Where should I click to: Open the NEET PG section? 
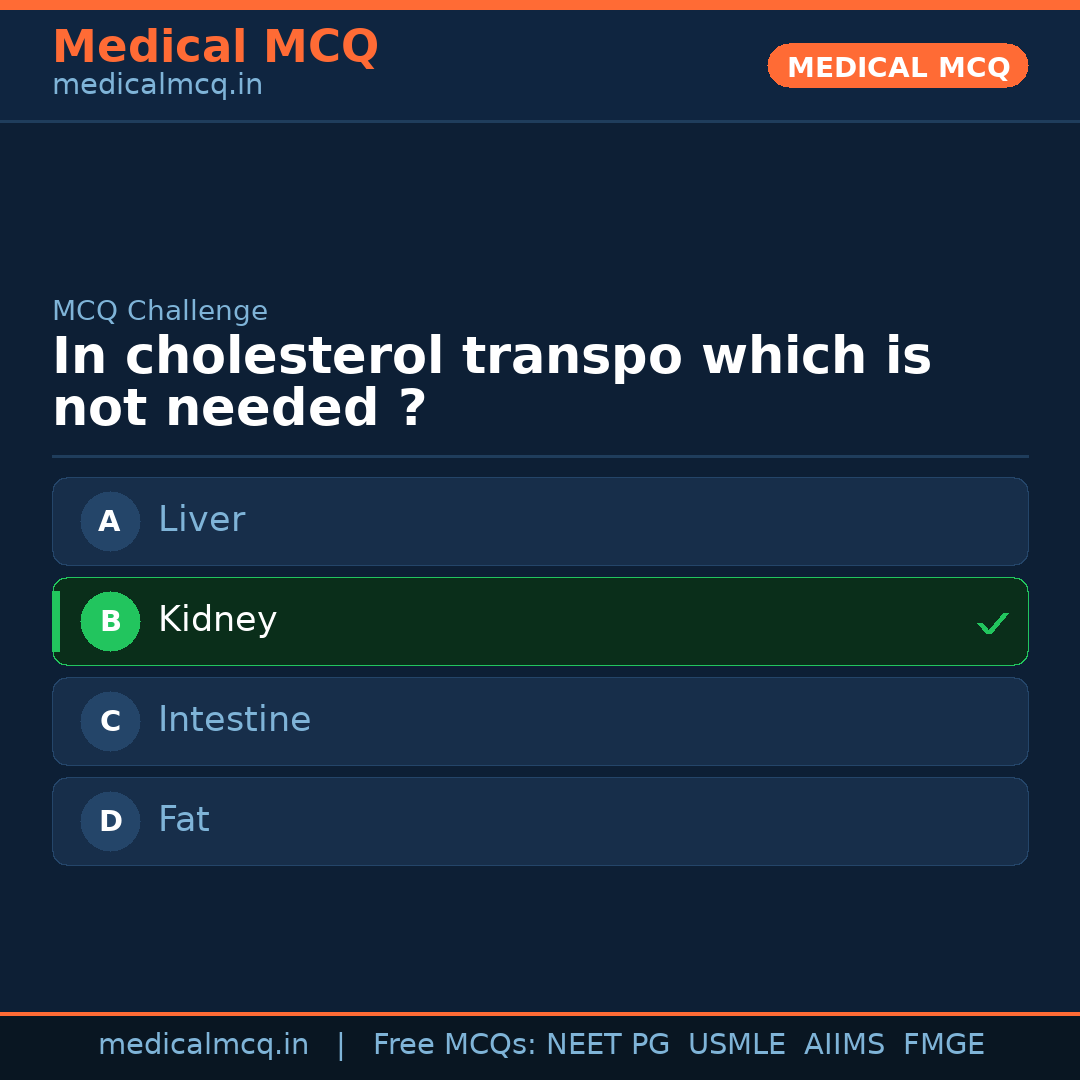pos(607,1043)
